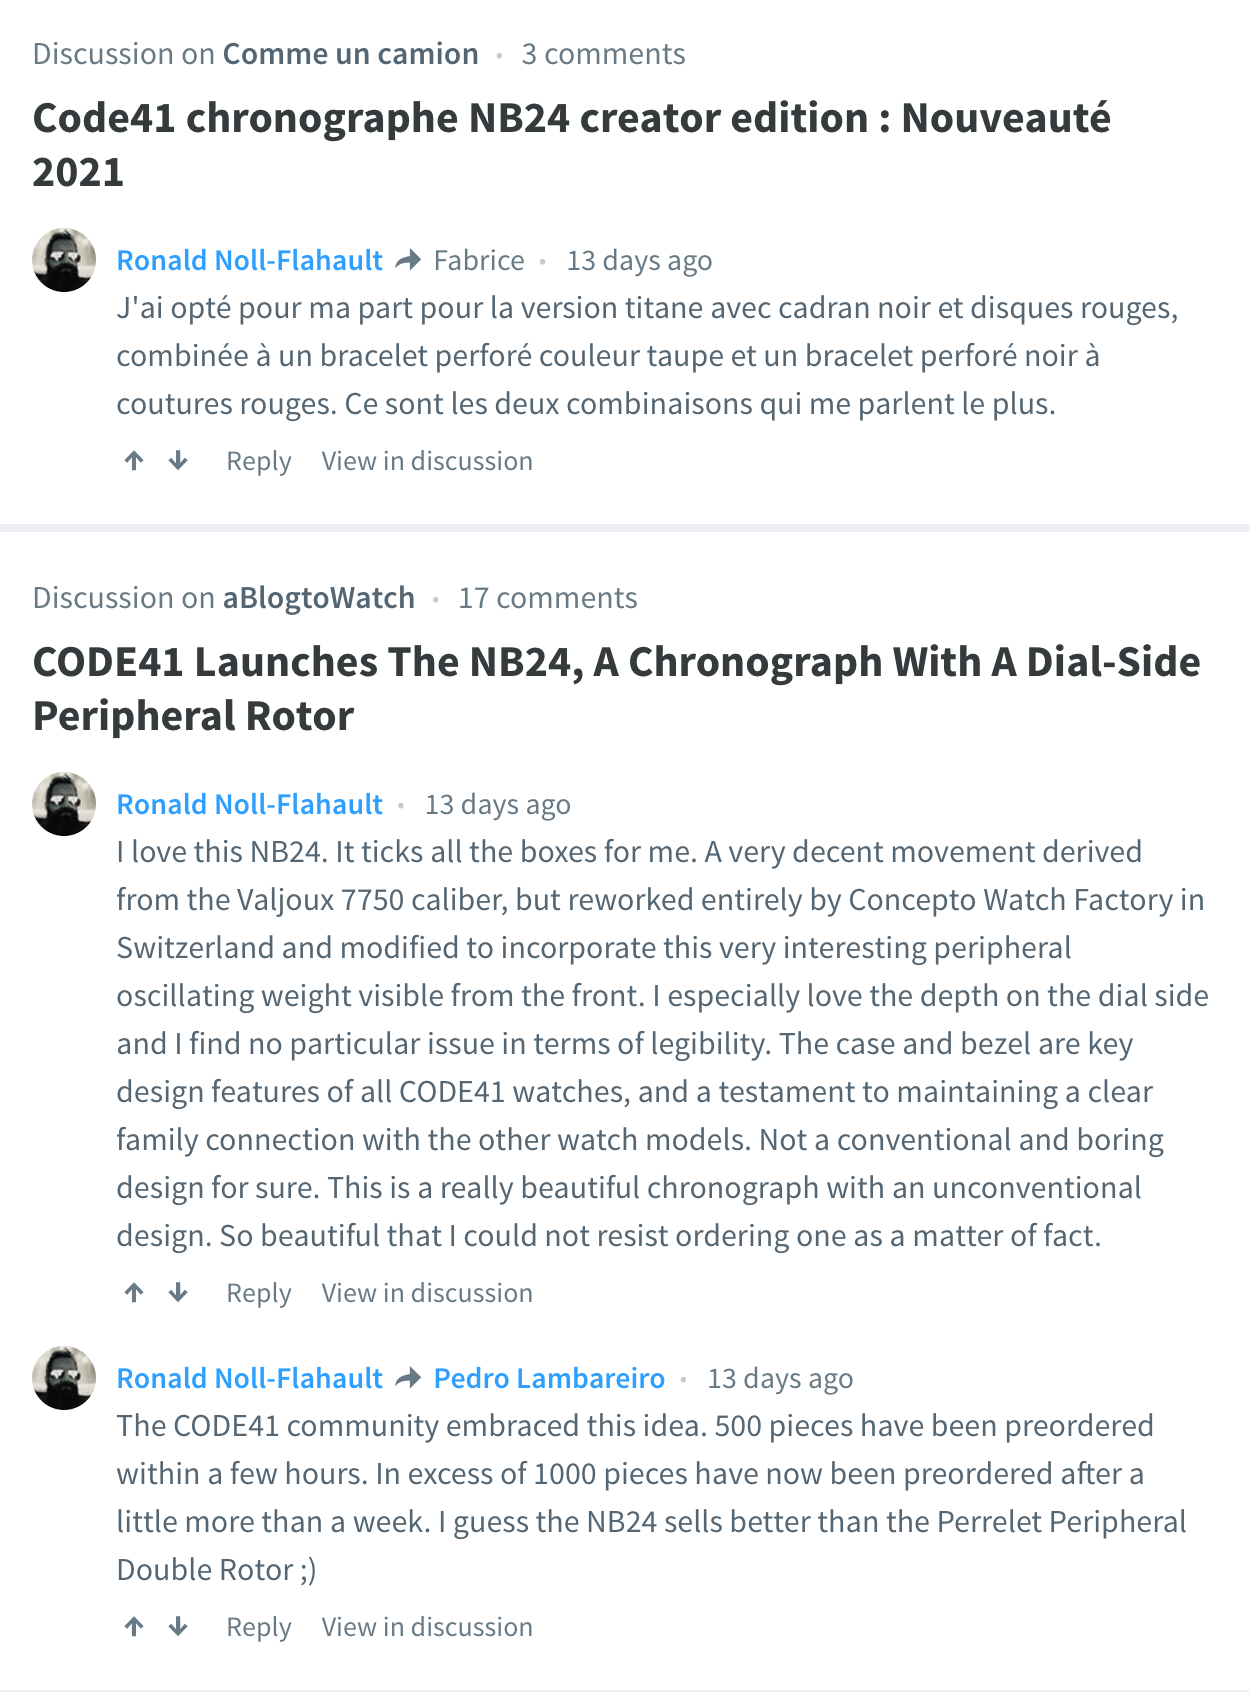Reply to the 'I love this NB24' comment

click(258, 1293)
